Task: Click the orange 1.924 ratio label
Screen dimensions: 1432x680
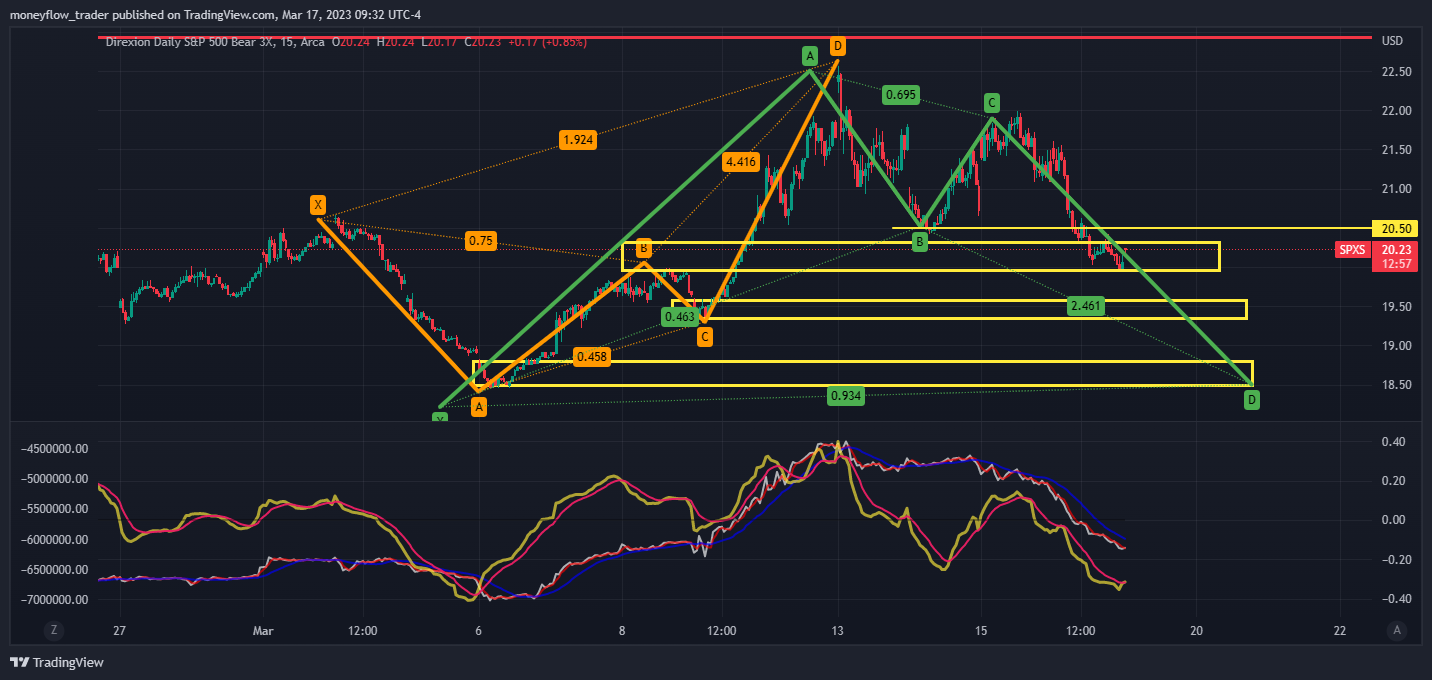Action: pyautogui.click(x=579, y=140)
